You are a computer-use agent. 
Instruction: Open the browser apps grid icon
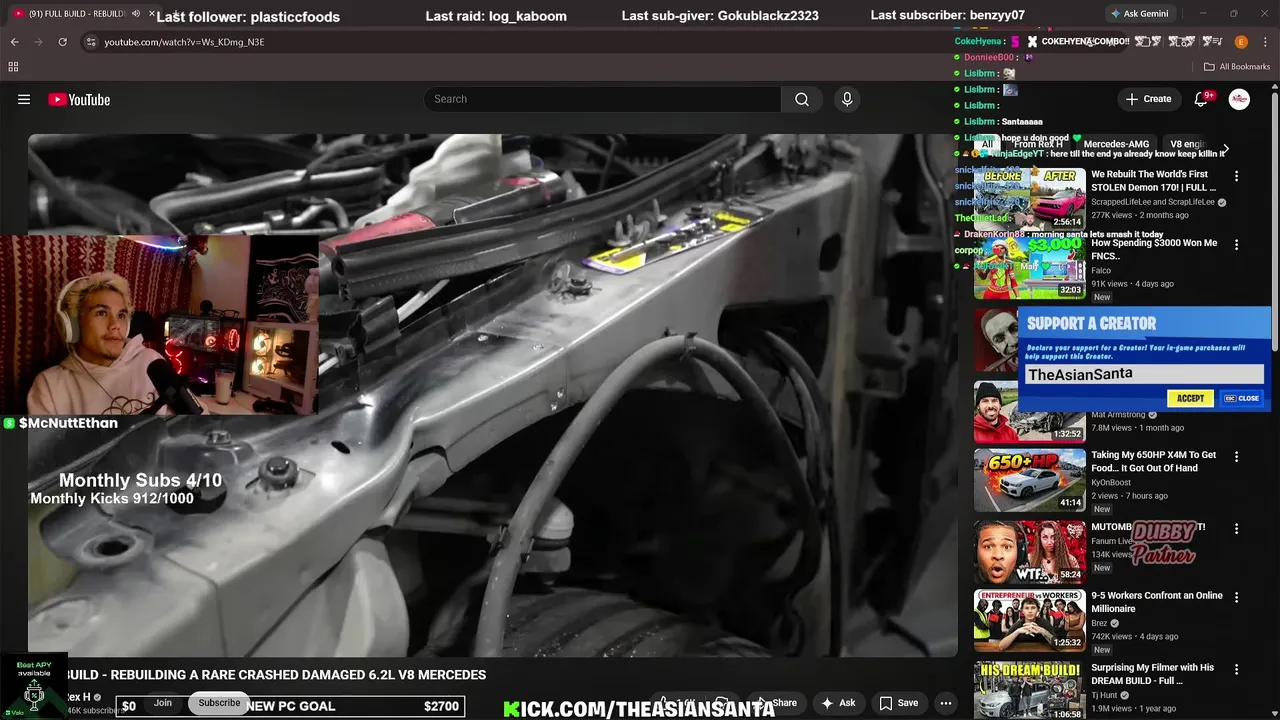(x=13, y=67)
